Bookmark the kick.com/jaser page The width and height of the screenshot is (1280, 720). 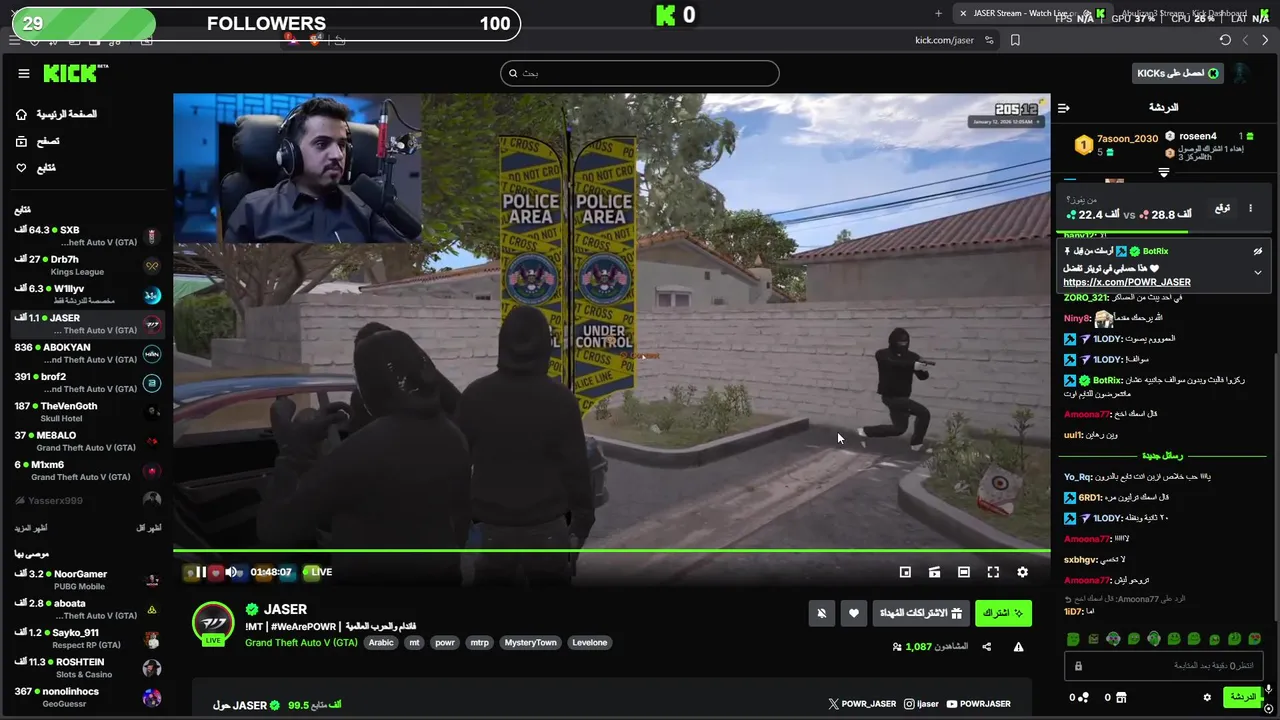click(1015, 40)
